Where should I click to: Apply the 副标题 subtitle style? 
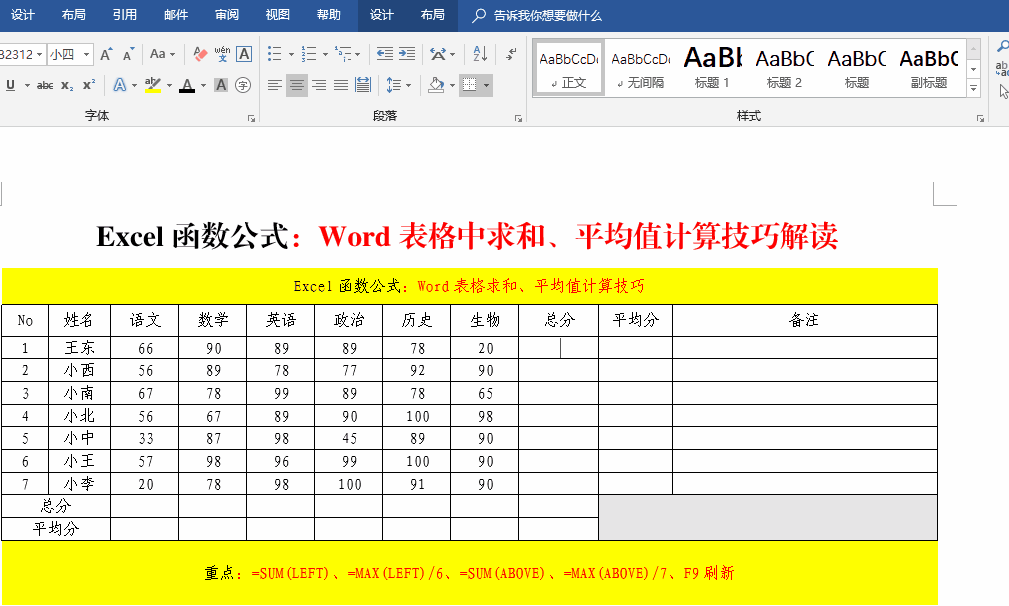pos(928,67)
